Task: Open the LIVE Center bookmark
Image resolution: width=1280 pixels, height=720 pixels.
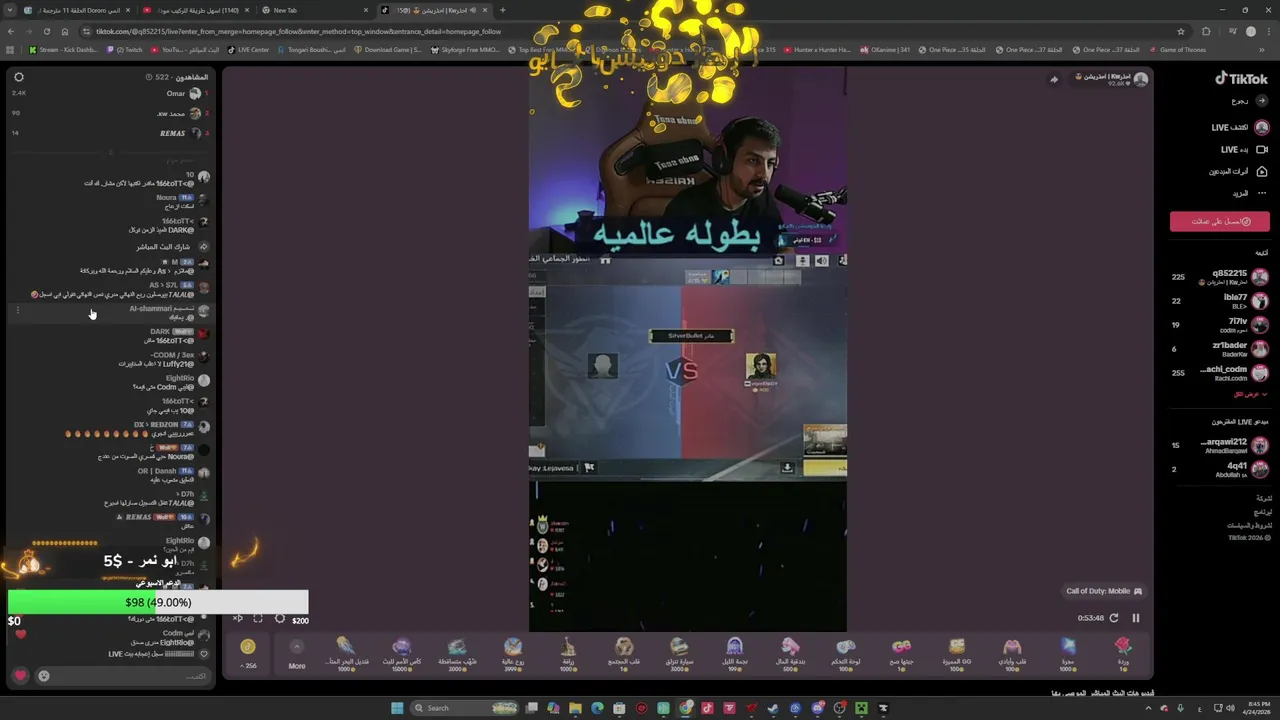Action: click(248, 49)
